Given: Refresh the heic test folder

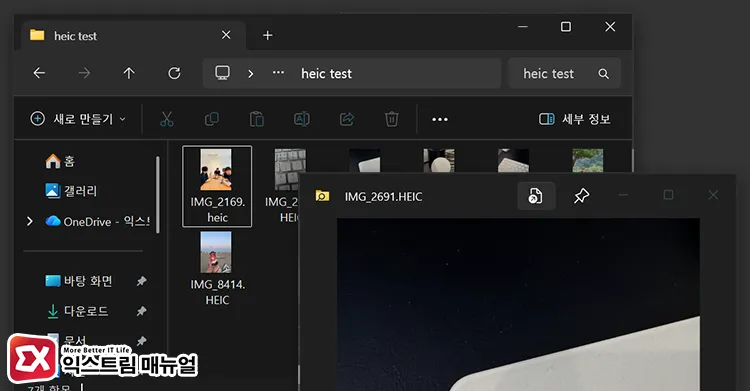Looking at the screenshot, I should pos(174,73).
